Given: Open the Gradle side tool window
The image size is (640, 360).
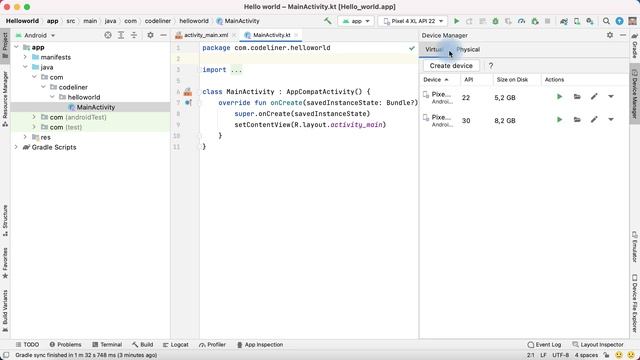Looking at the screenshot, I should coord(635,46).
